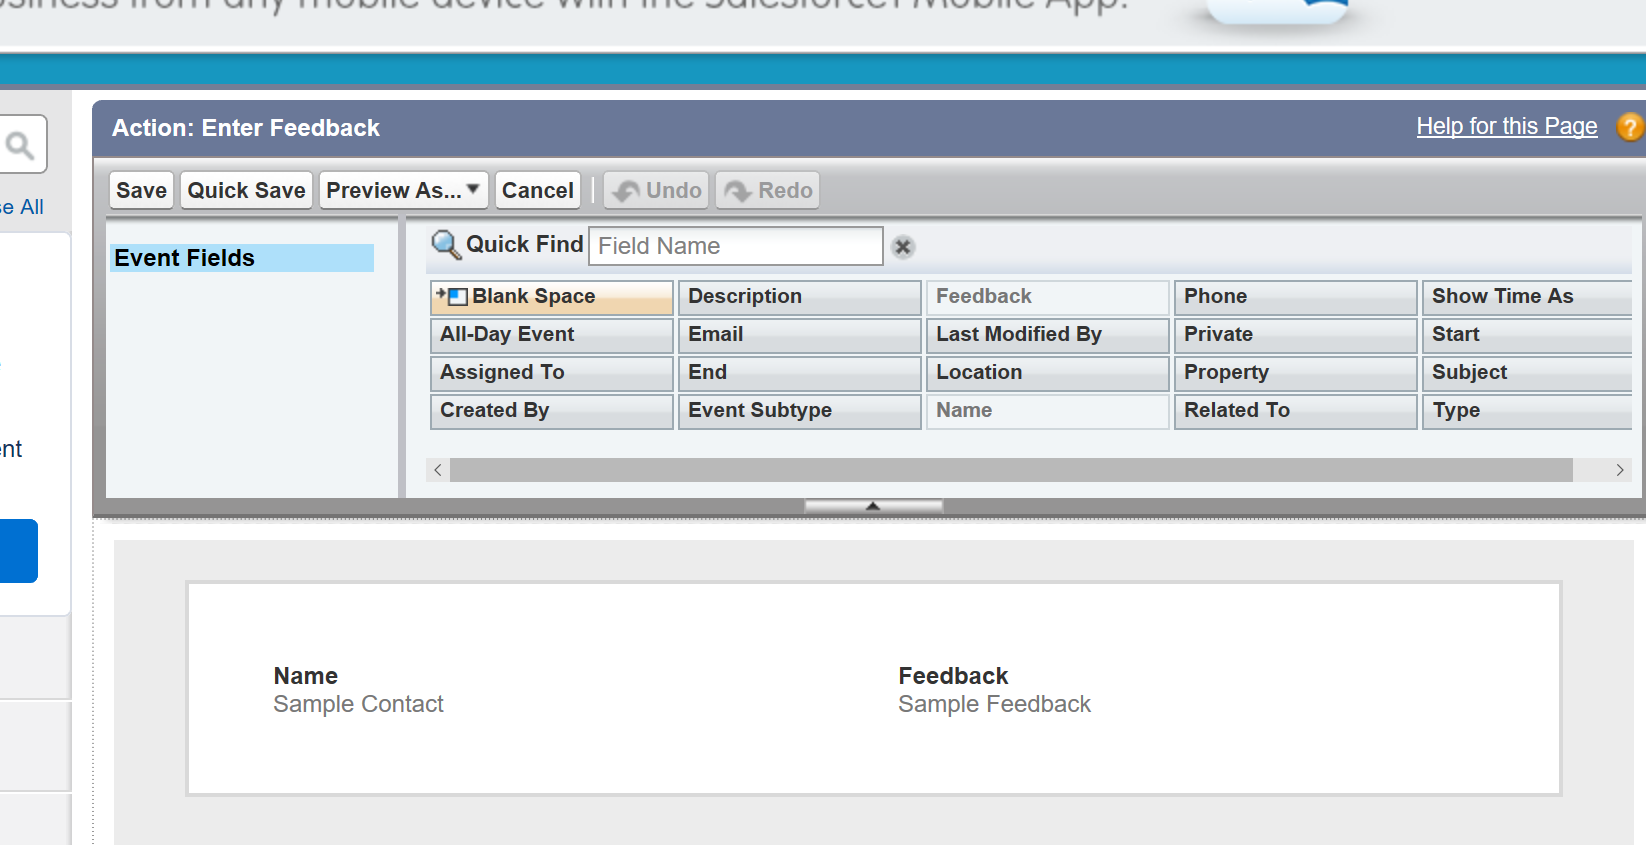Image resolution: width=1646 pixels, height=845 pixels.
Task: Collapse the palette with the up arrow handle
Action: [x=873, y=506]
